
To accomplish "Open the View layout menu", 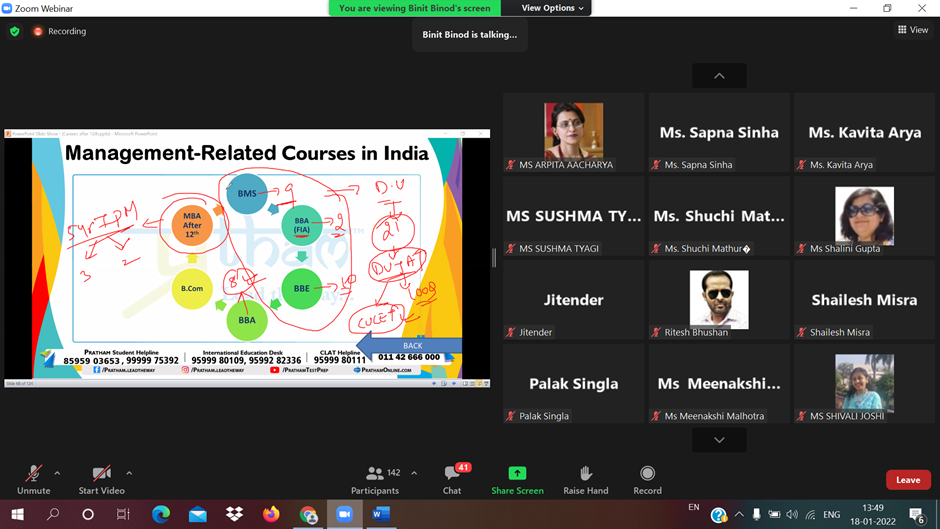I will pyautogui.click(x=913, y=30).
